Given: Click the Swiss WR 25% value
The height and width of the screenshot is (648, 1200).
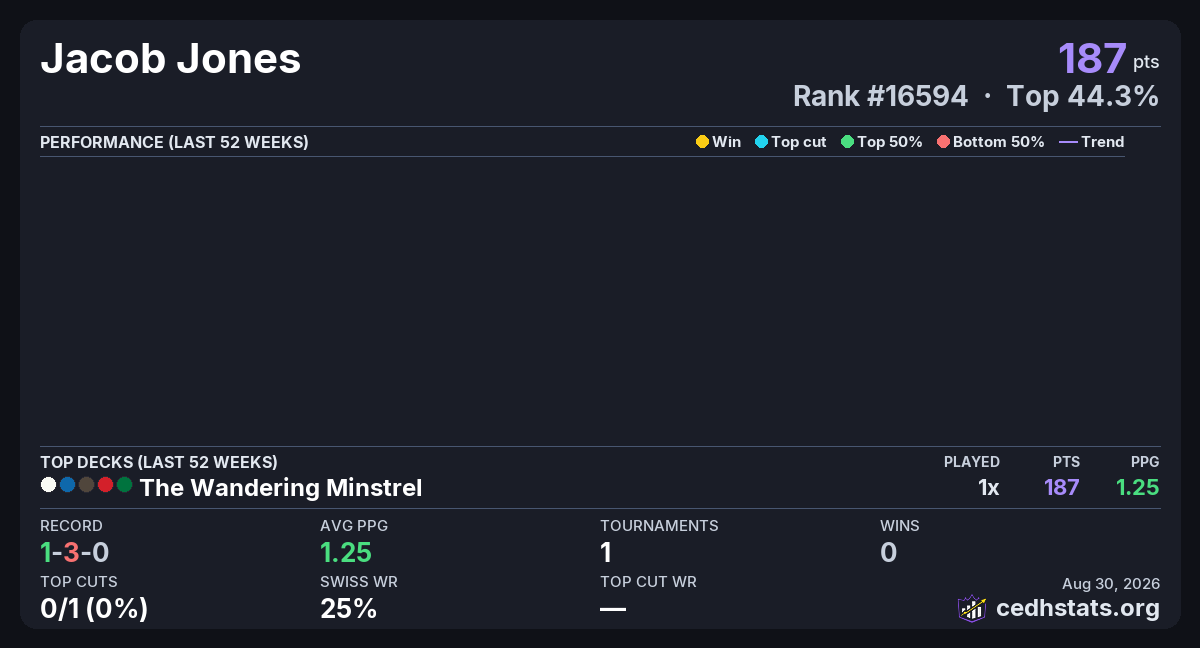Looking at the screenshot, I should point(348,608).
